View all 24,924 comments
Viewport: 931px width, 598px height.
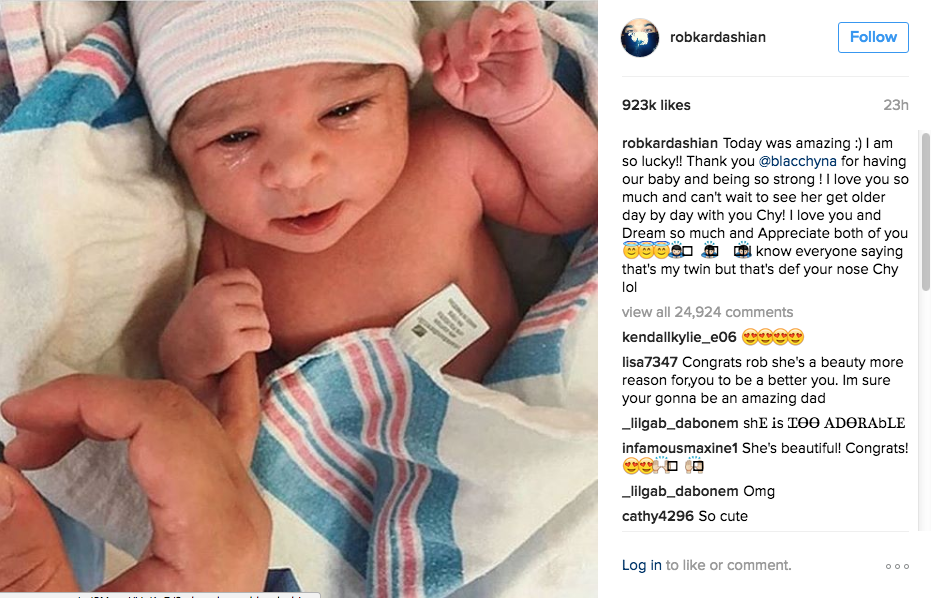coord(707,312)
